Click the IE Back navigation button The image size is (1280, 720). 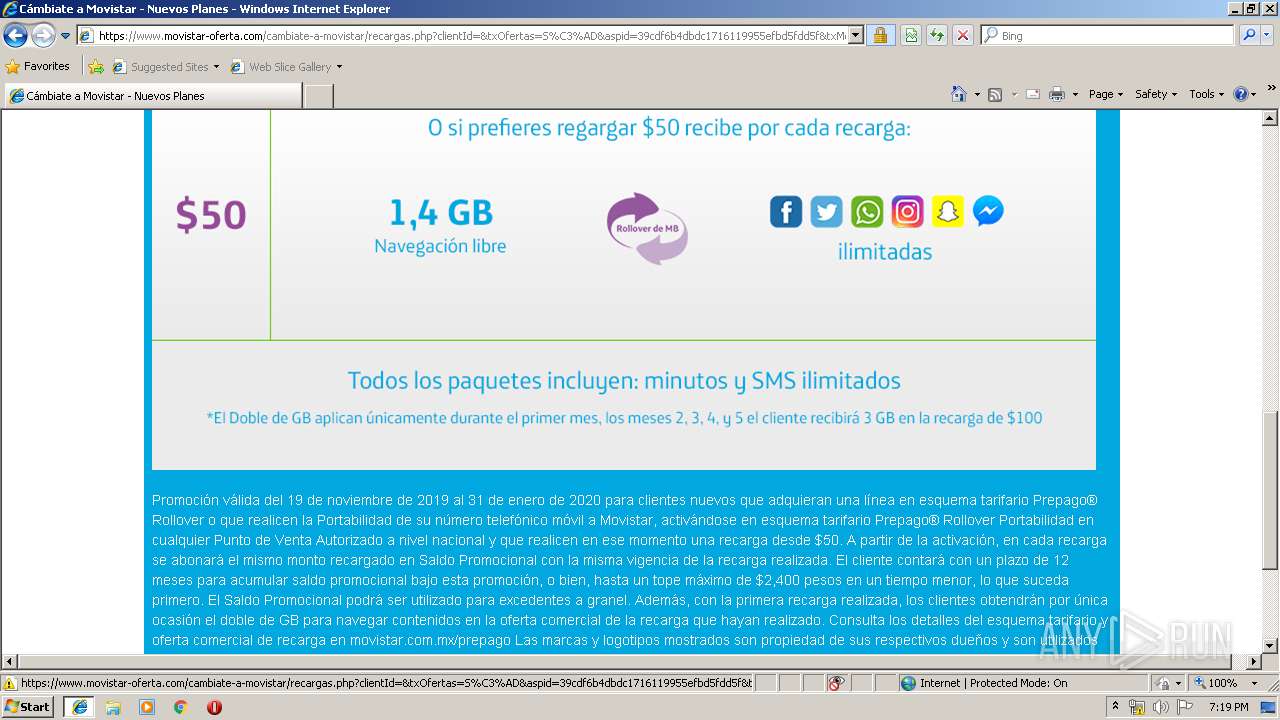coord(15,36)
